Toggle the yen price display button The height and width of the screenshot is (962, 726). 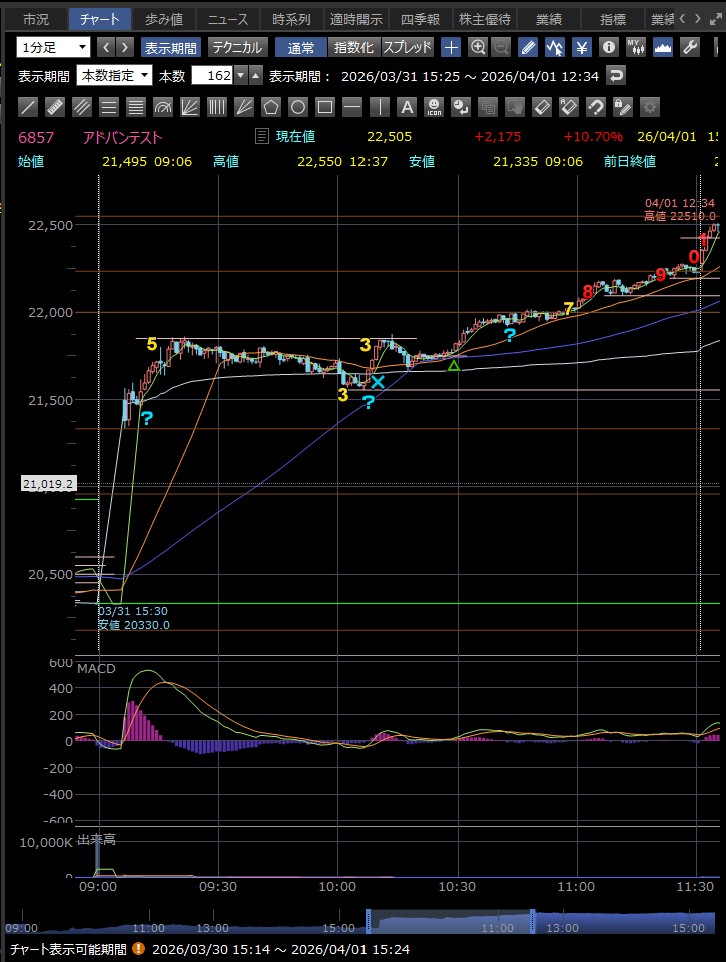coord(581,47)
